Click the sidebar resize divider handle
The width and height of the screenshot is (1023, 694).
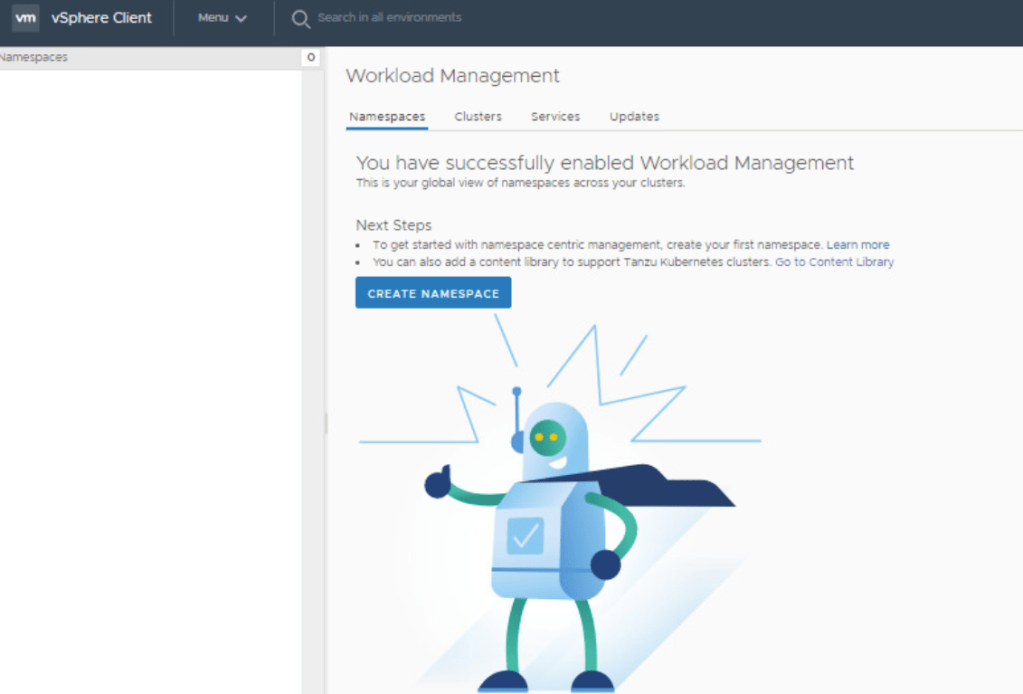[325, 424]
